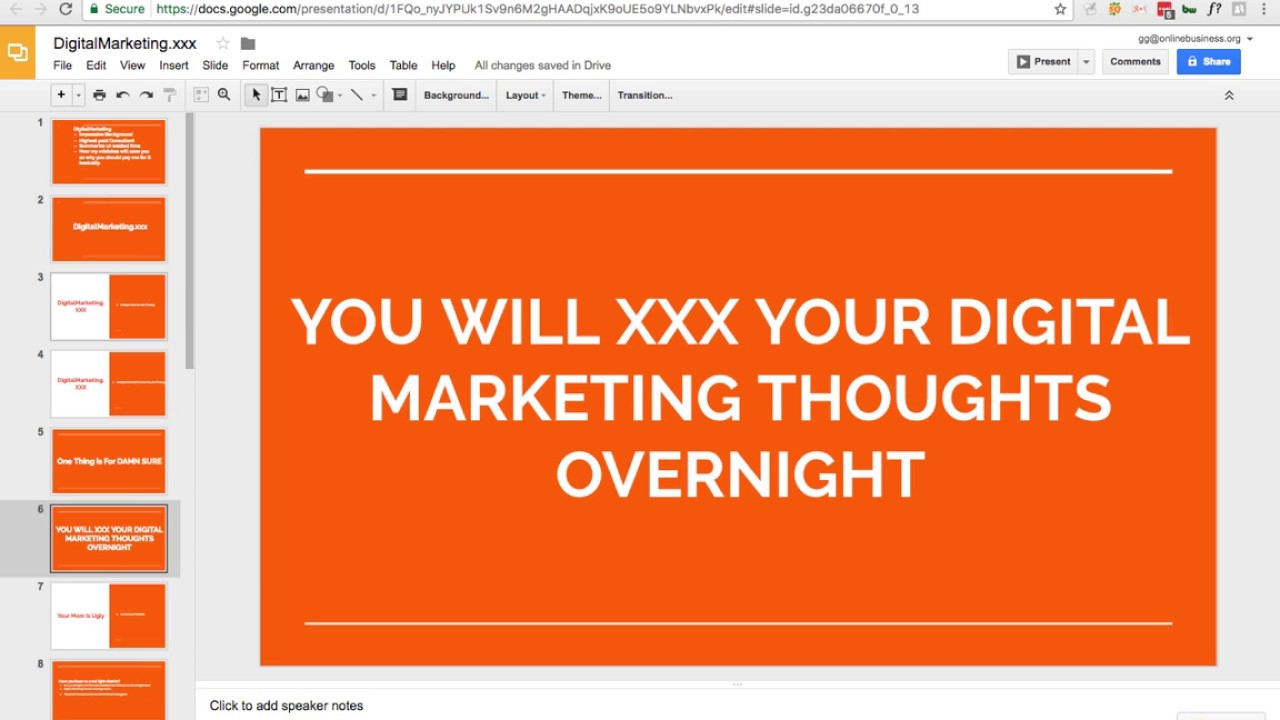
Task: Insert a comment using toolbar icon
Action: (400, 95)
